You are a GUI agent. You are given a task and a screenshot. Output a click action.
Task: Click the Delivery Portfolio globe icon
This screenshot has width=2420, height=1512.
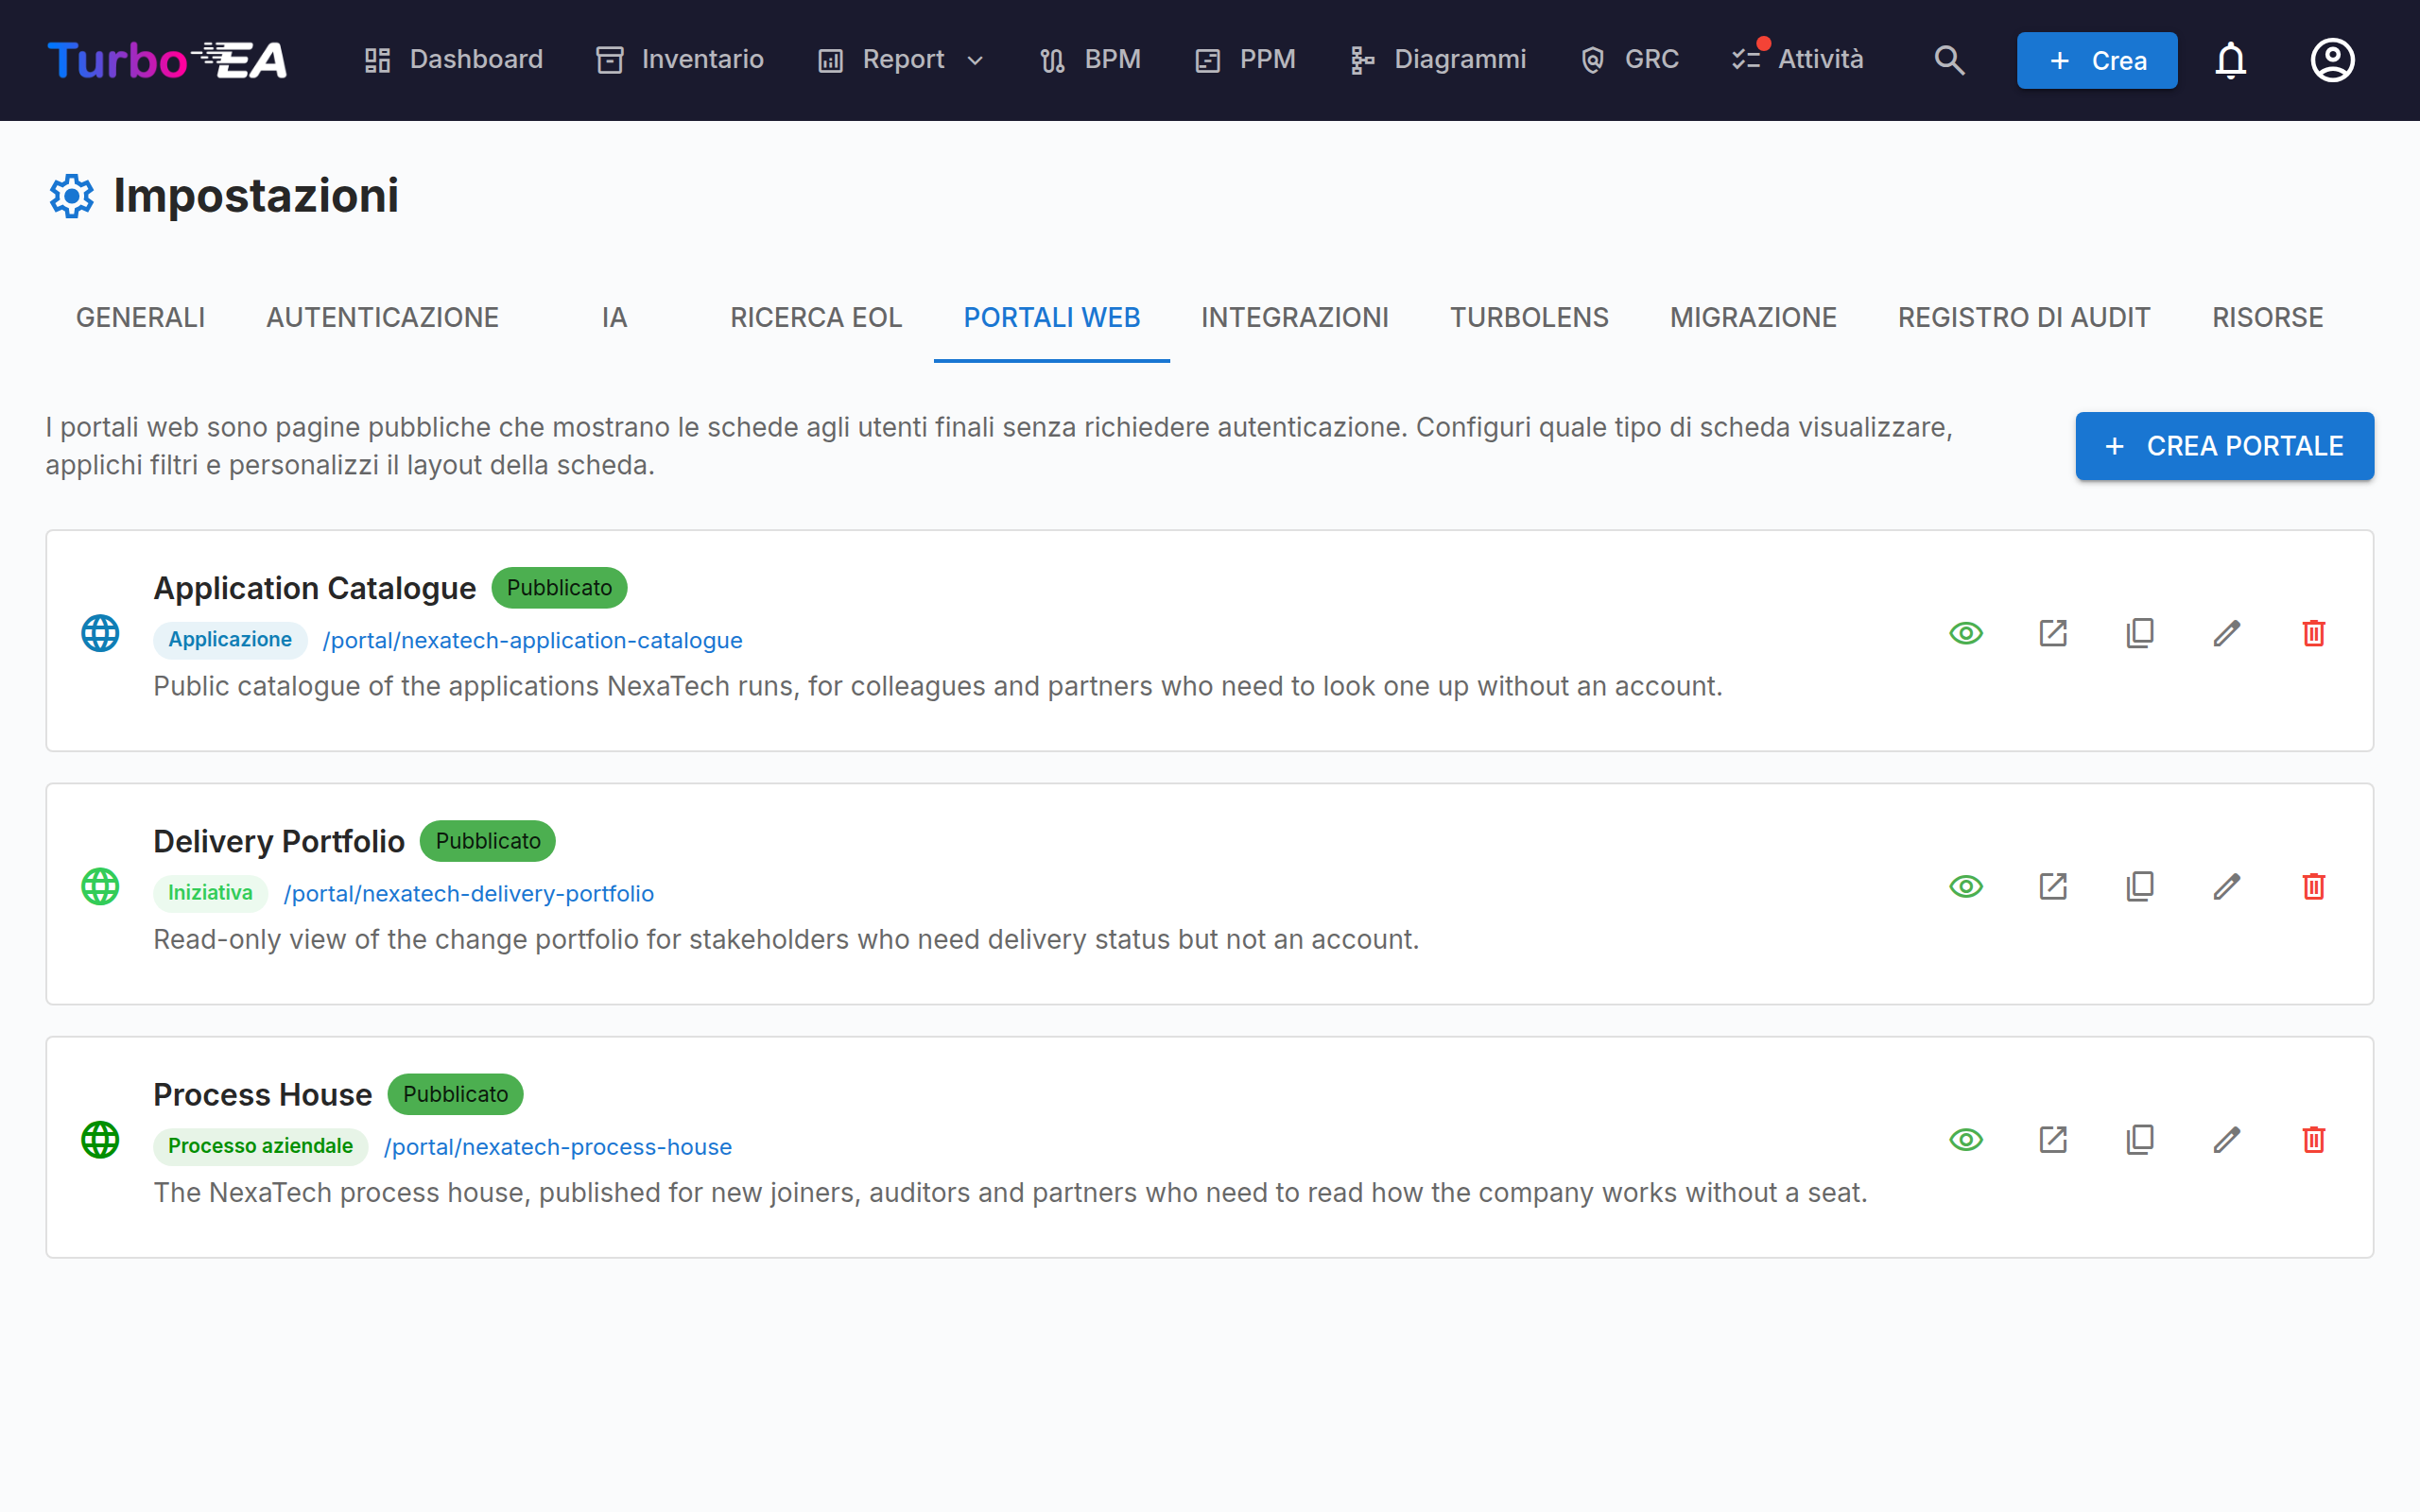point(100,886)
